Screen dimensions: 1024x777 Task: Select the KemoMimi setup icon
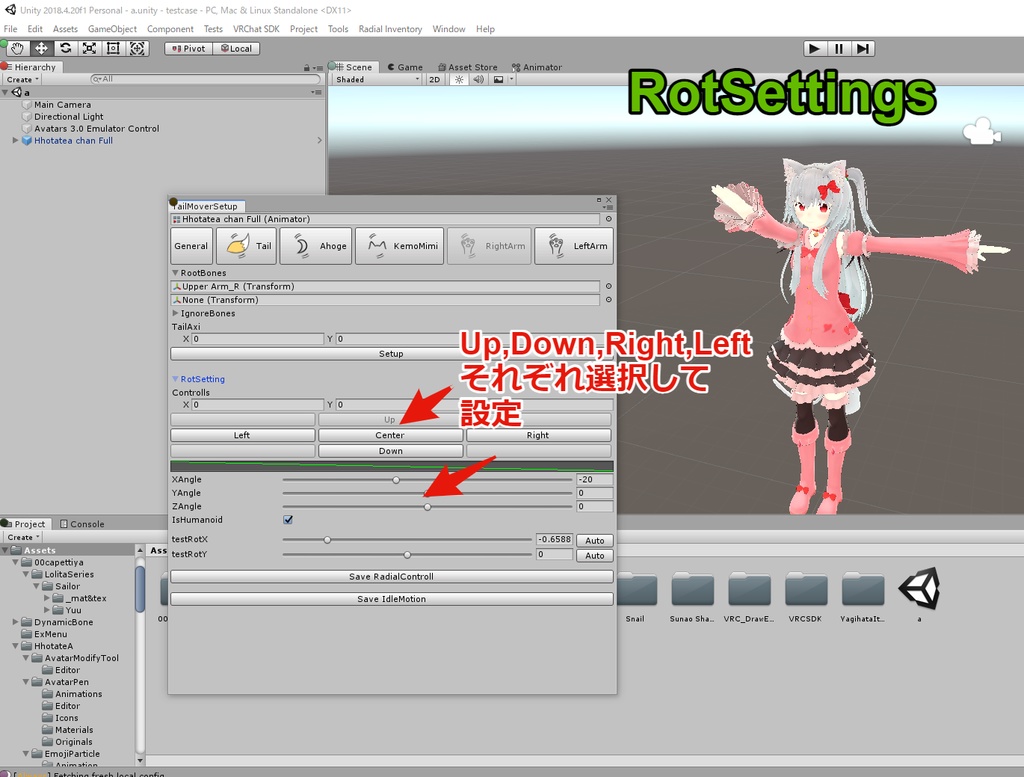point(399,246)
